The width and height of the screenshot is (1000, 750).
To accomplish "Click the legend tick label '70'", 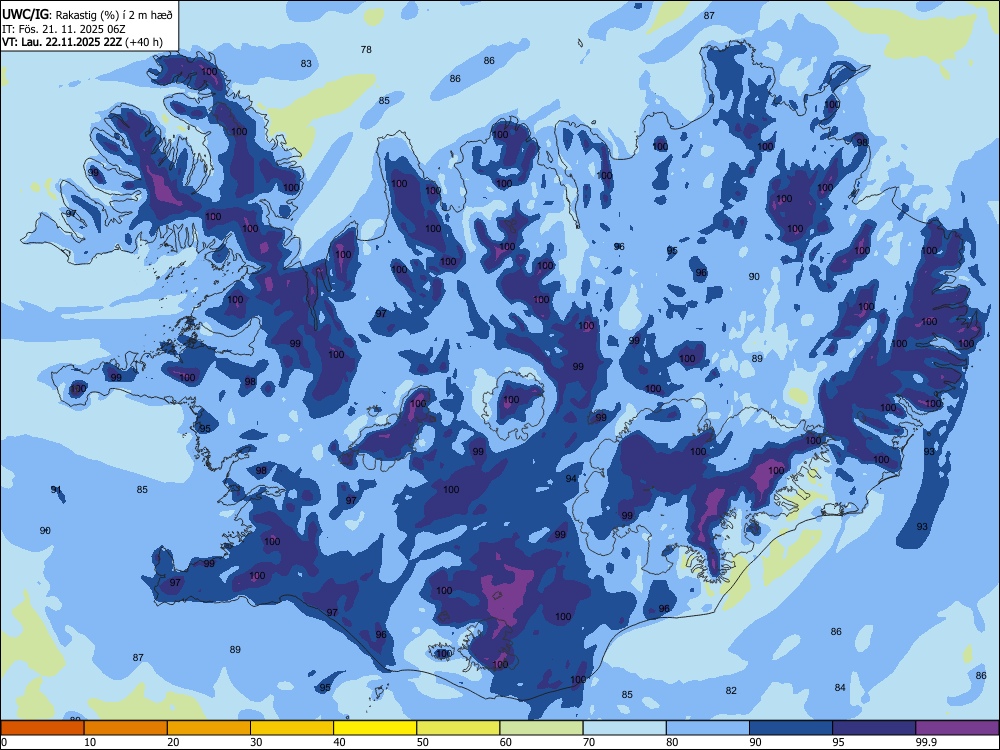I will pos(589,742).
